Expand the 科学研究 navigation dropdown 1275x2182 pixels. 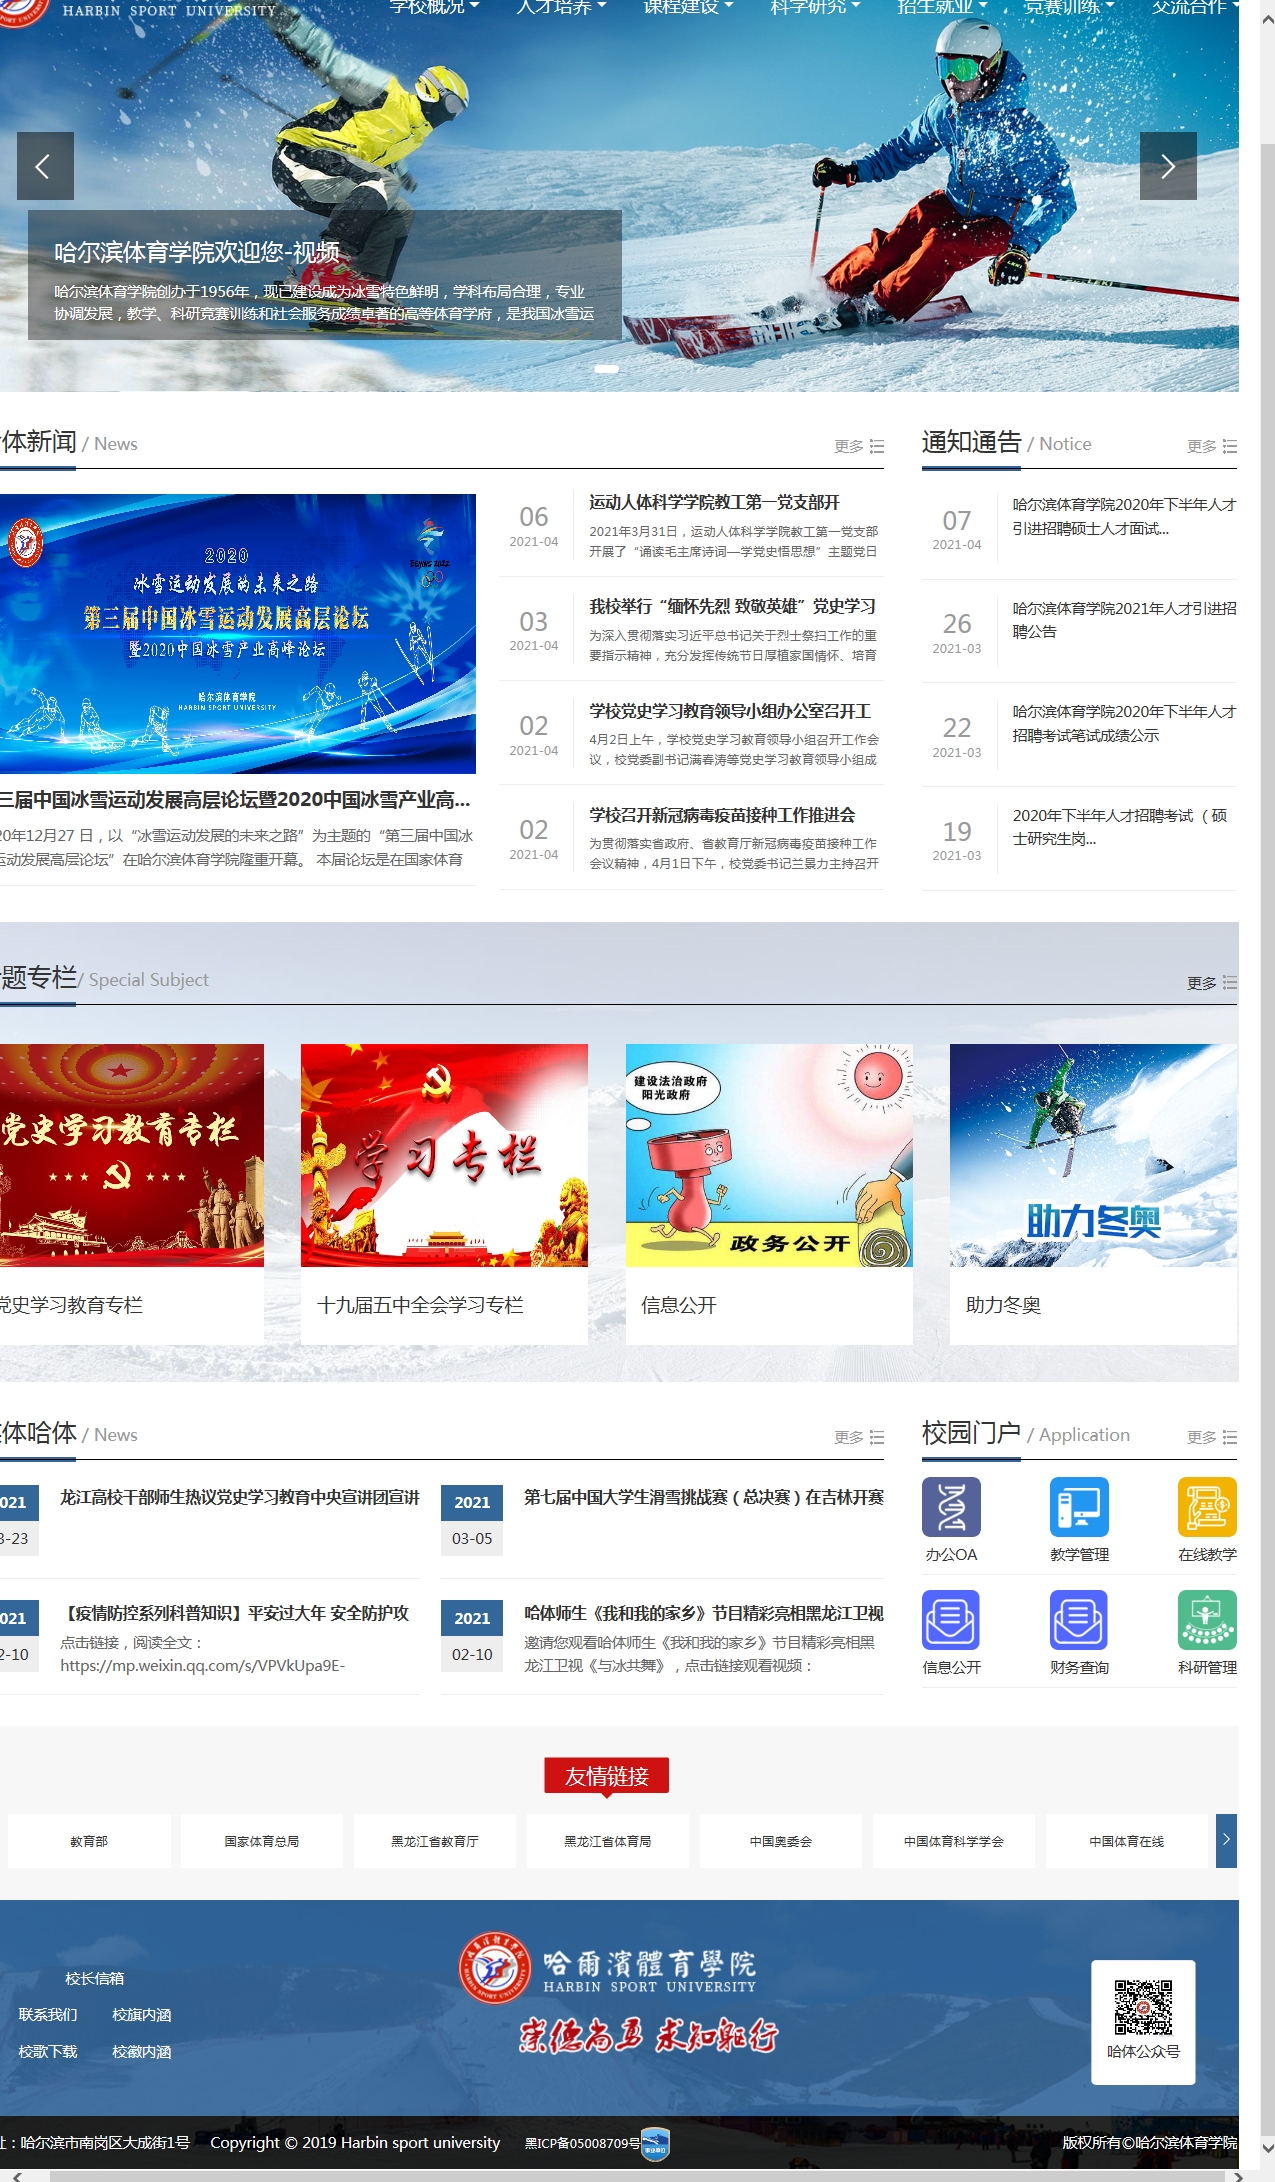point(815,8)
